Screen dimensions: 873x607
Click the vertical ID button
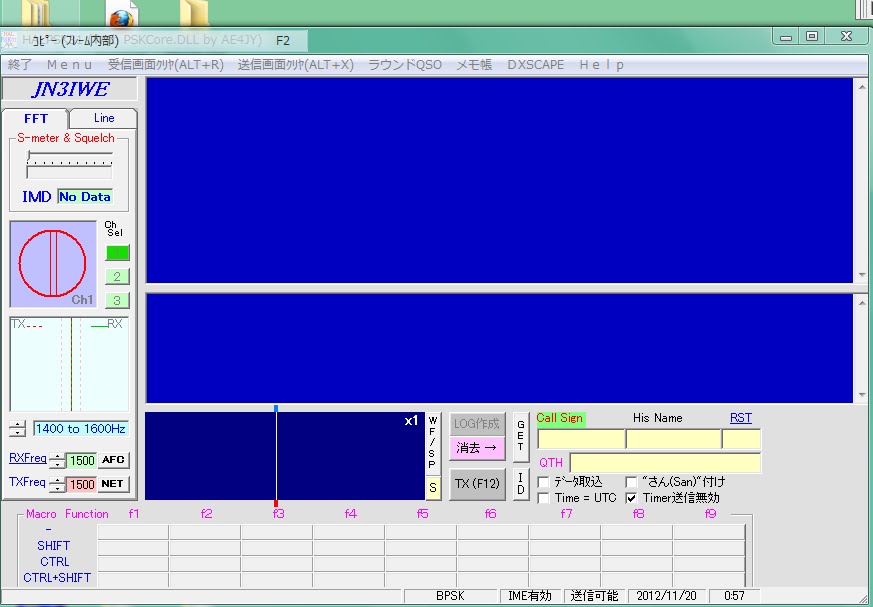tap(521, 484)
